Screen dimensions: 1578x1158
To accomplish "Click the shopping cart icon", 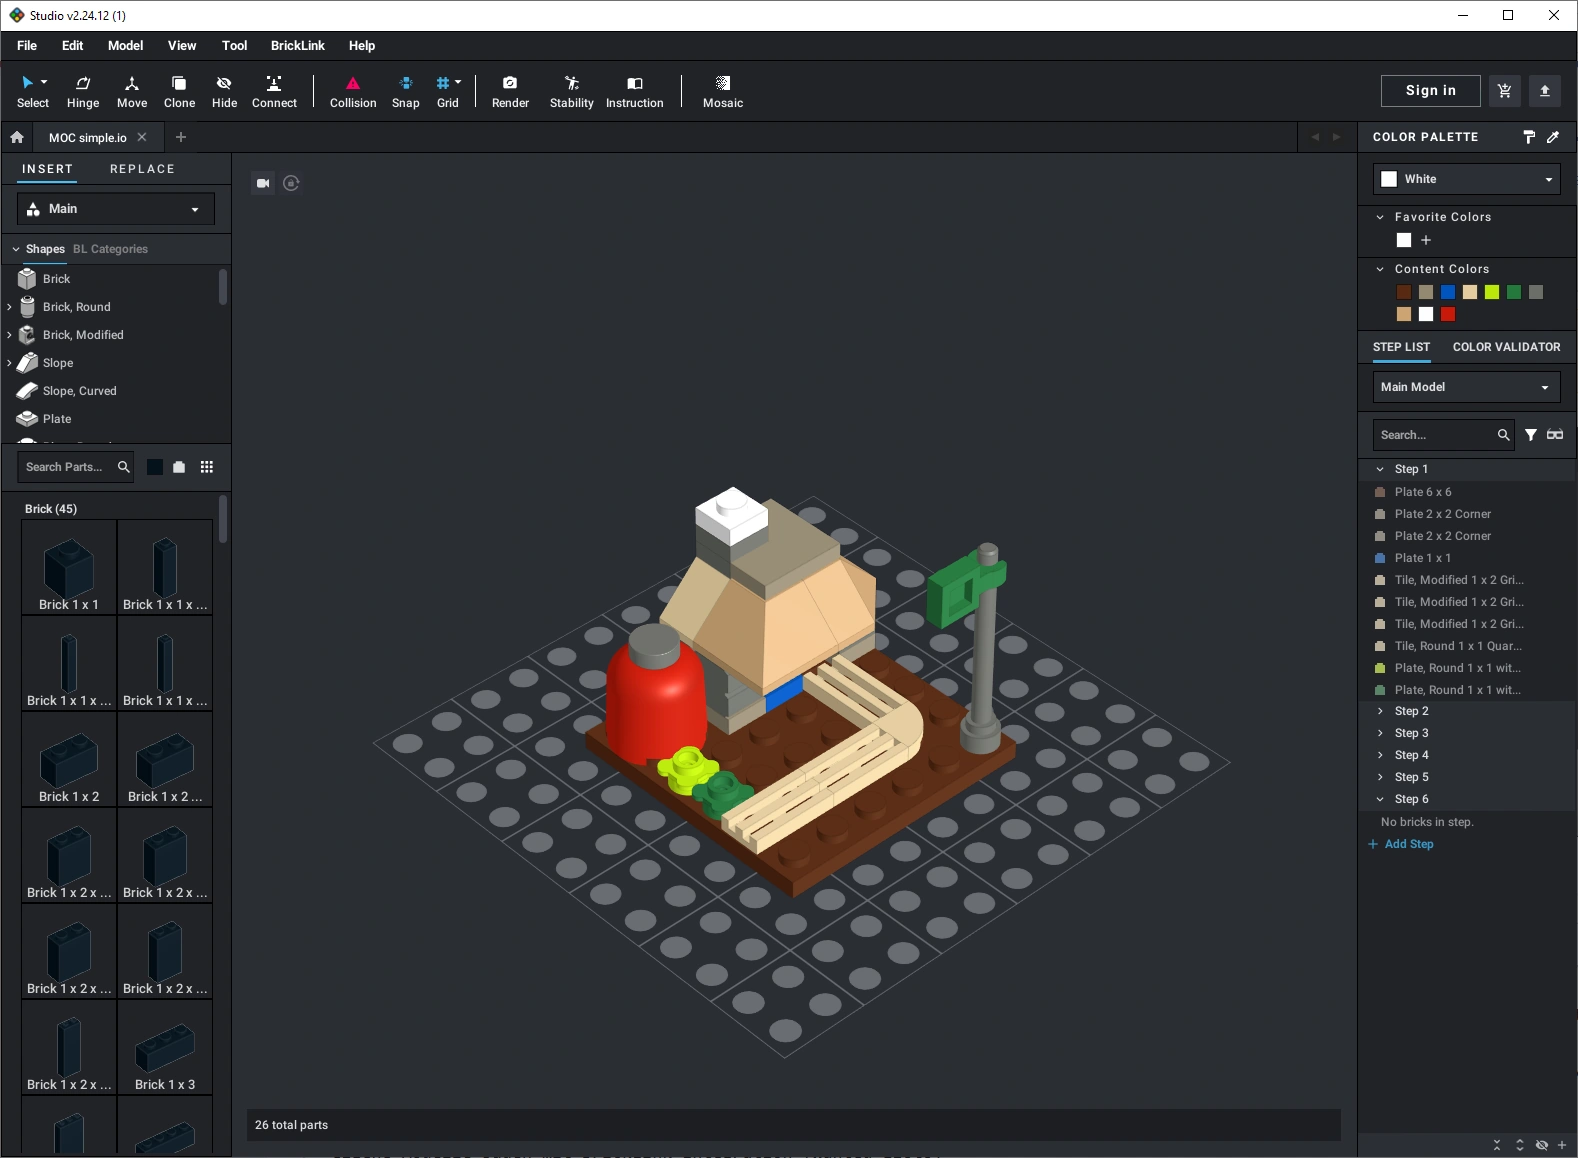I will tap(1504, 91).
